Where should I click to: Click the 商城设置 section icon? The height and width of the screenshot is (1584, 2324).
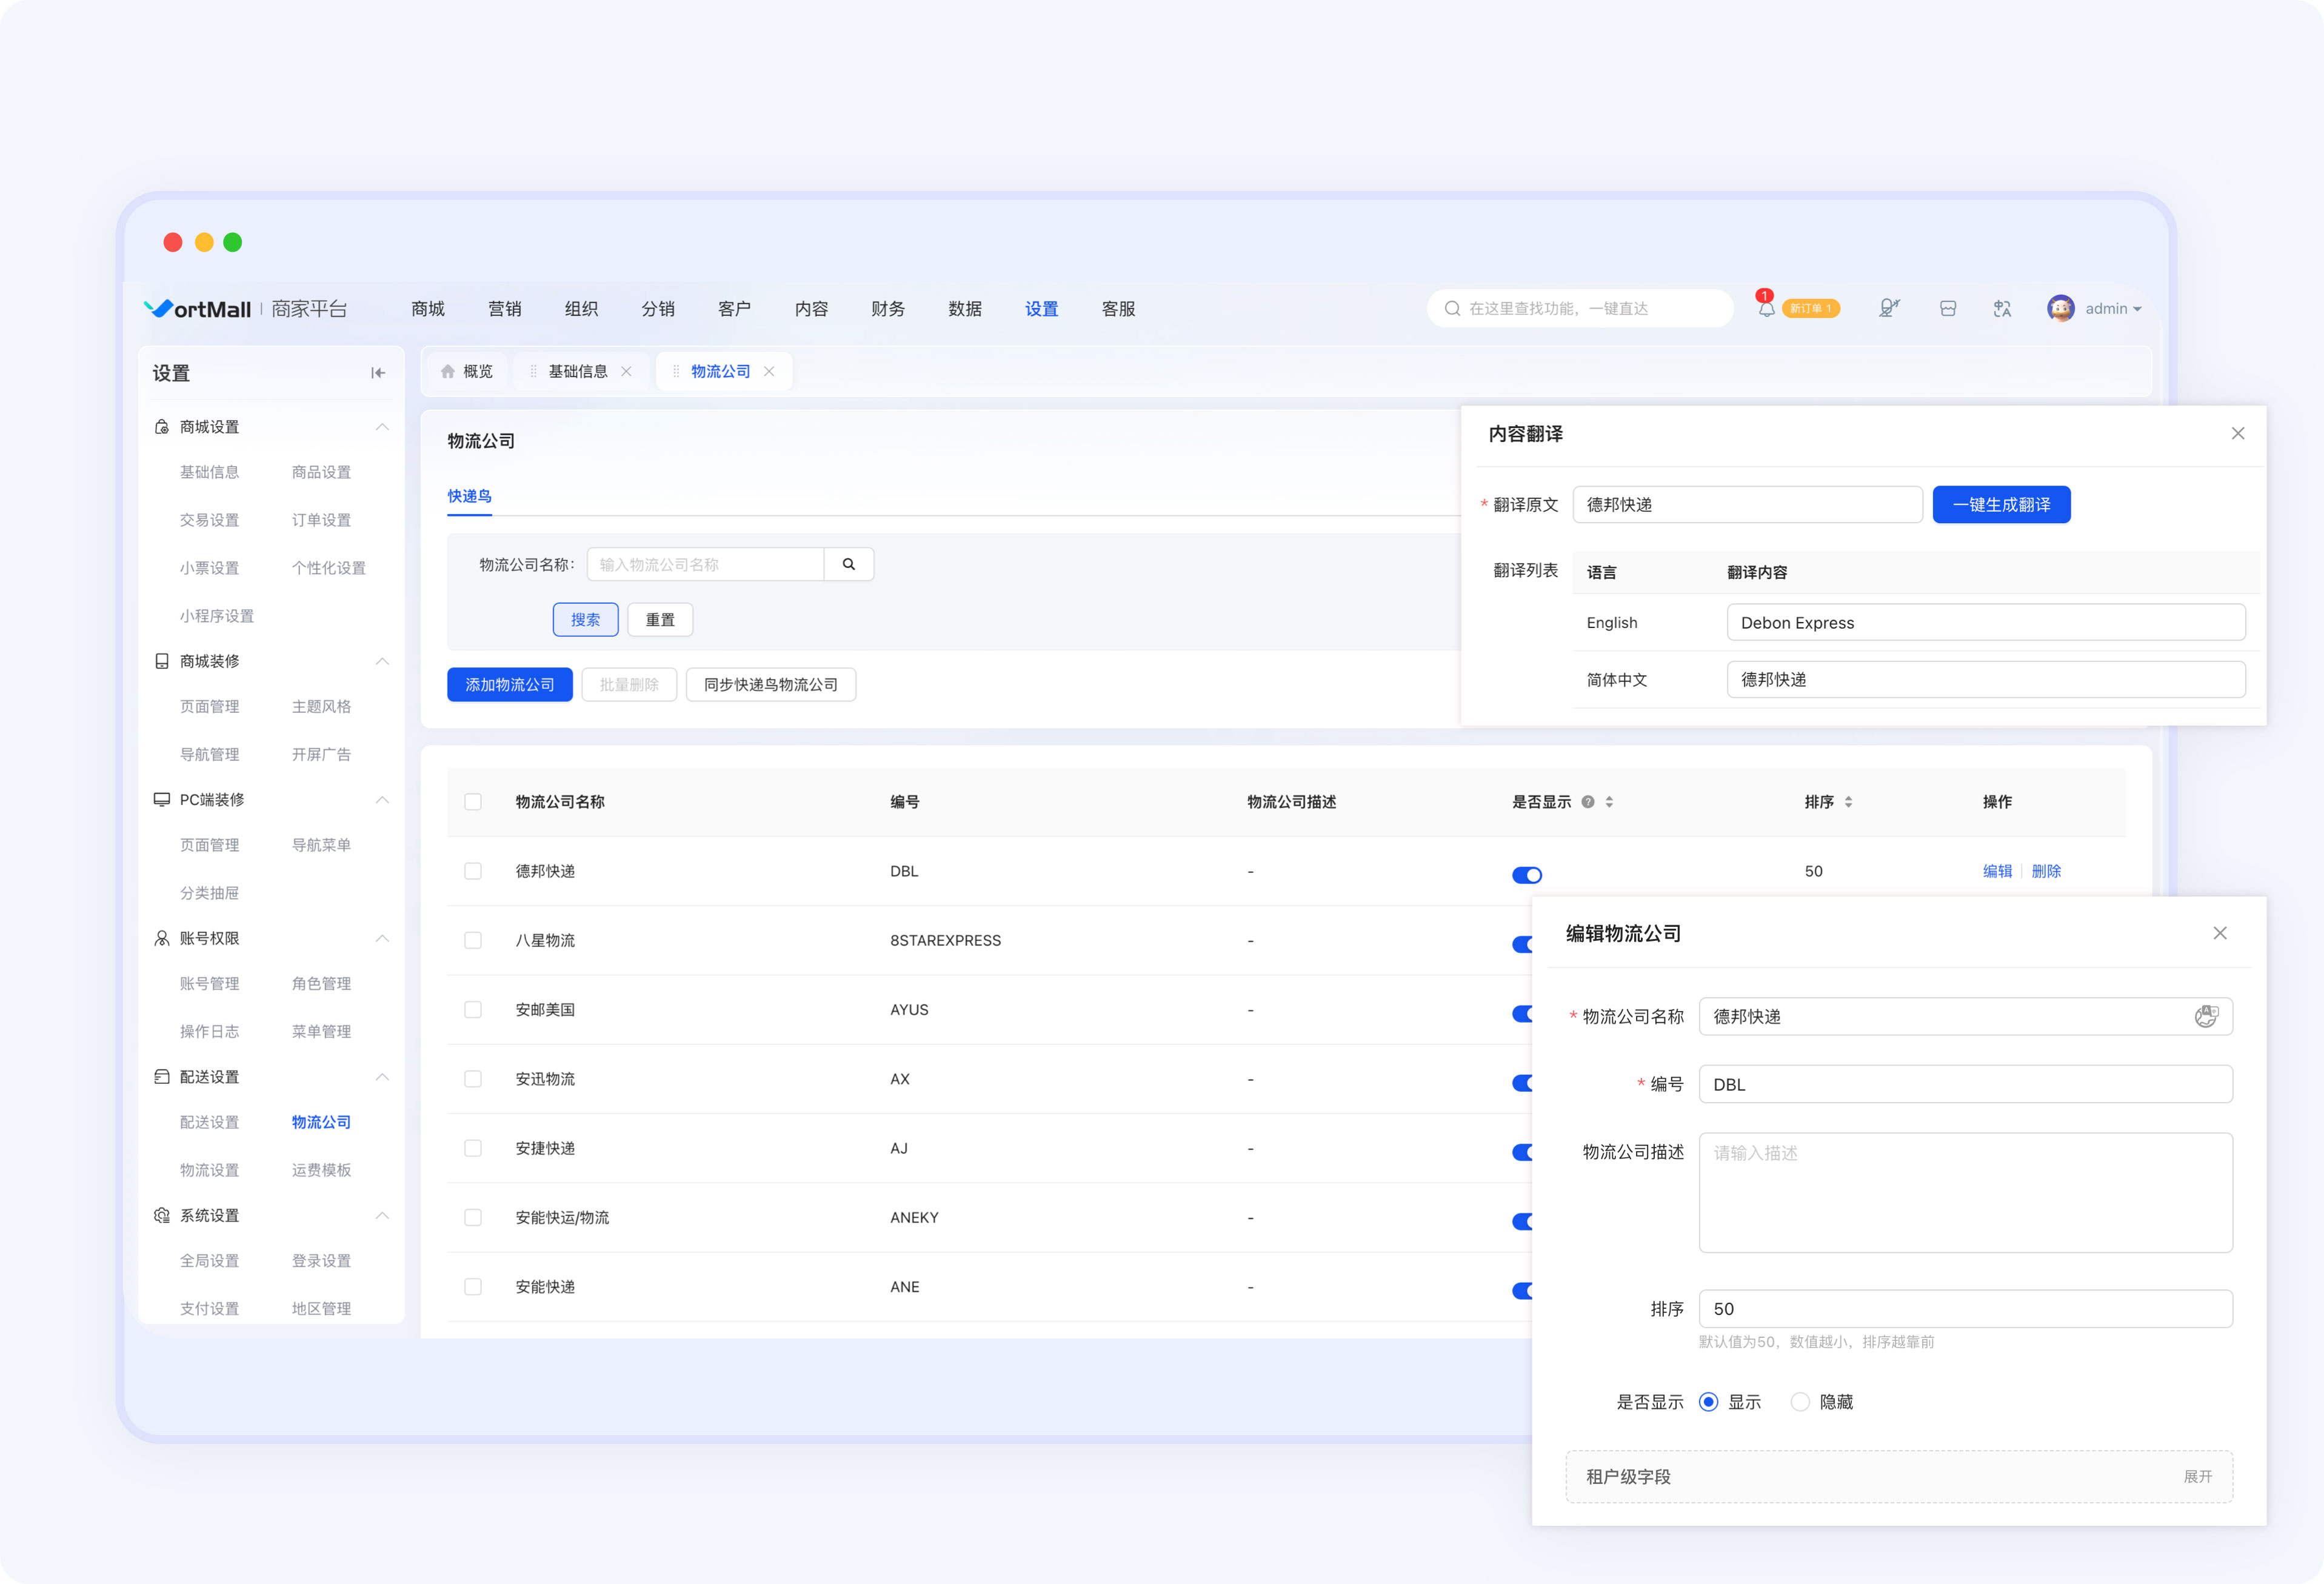162,427
